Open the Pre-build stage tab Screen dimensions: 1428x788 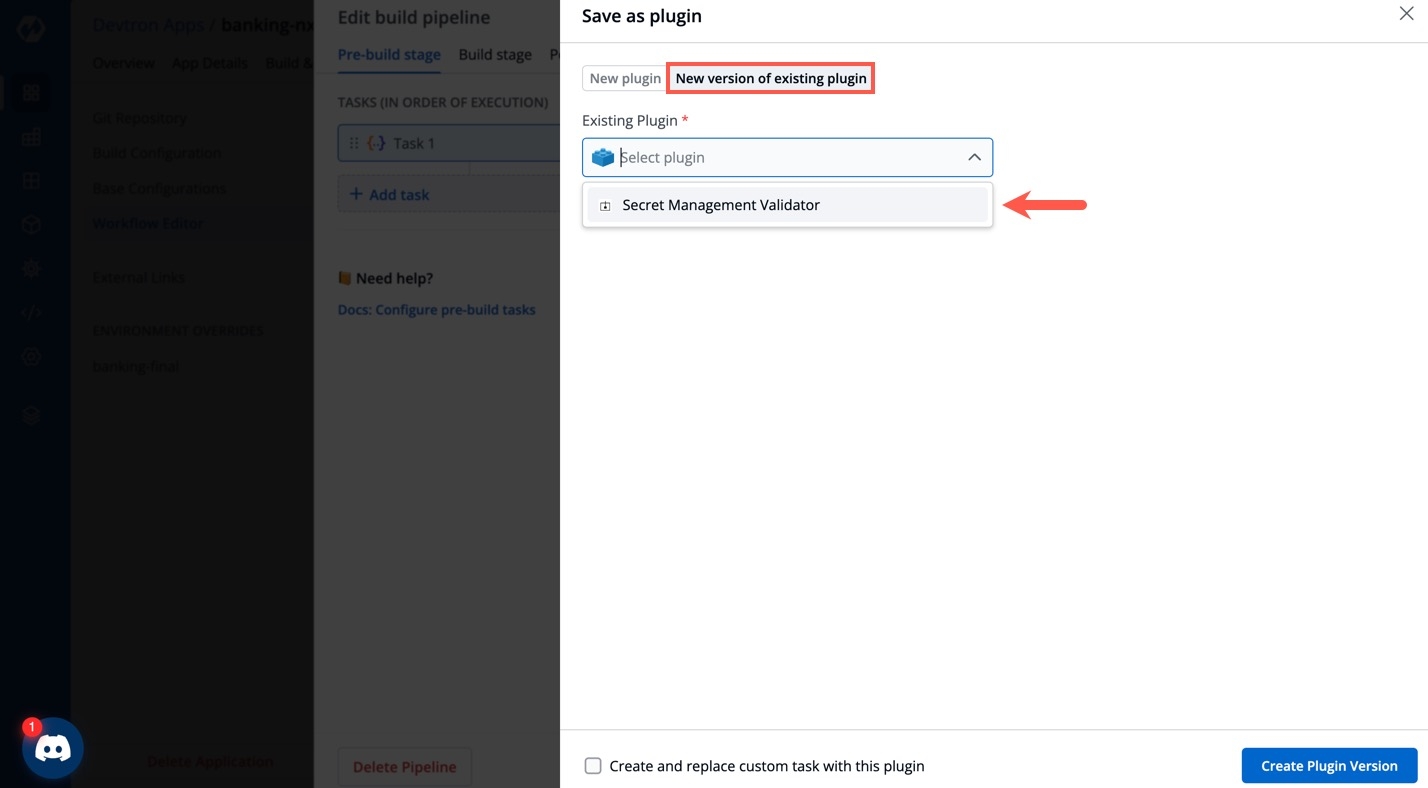pos(389,55)
